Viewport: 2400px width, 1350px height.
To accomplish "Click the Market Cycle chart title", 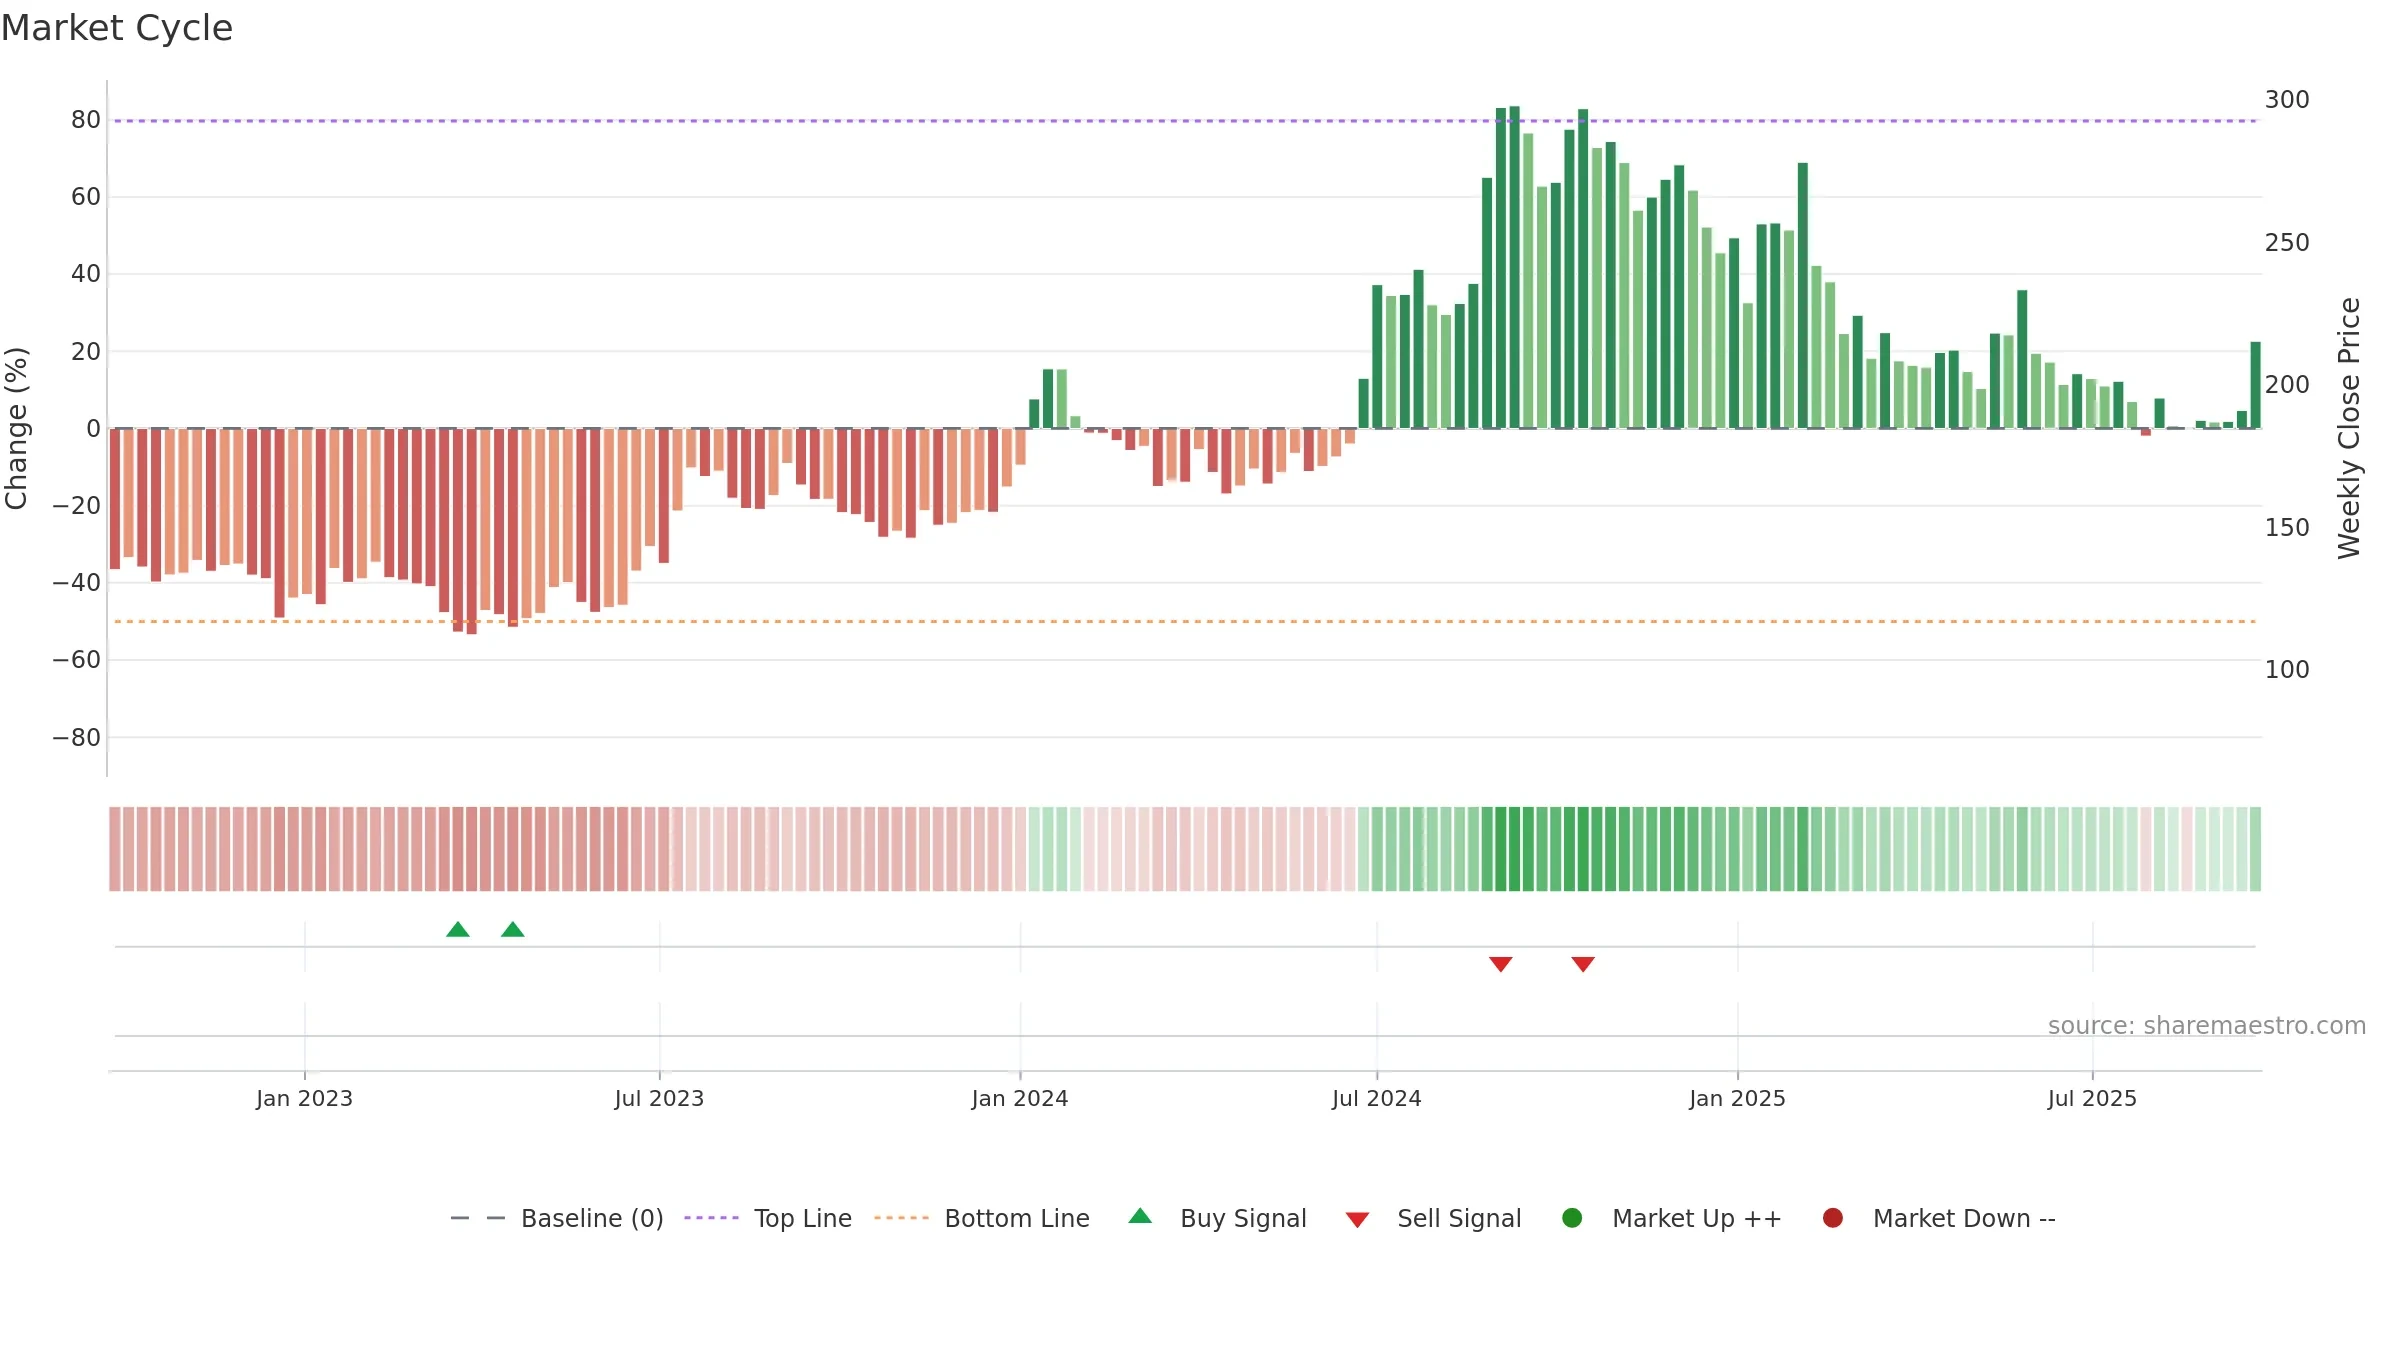I will [x=117, y=28].
